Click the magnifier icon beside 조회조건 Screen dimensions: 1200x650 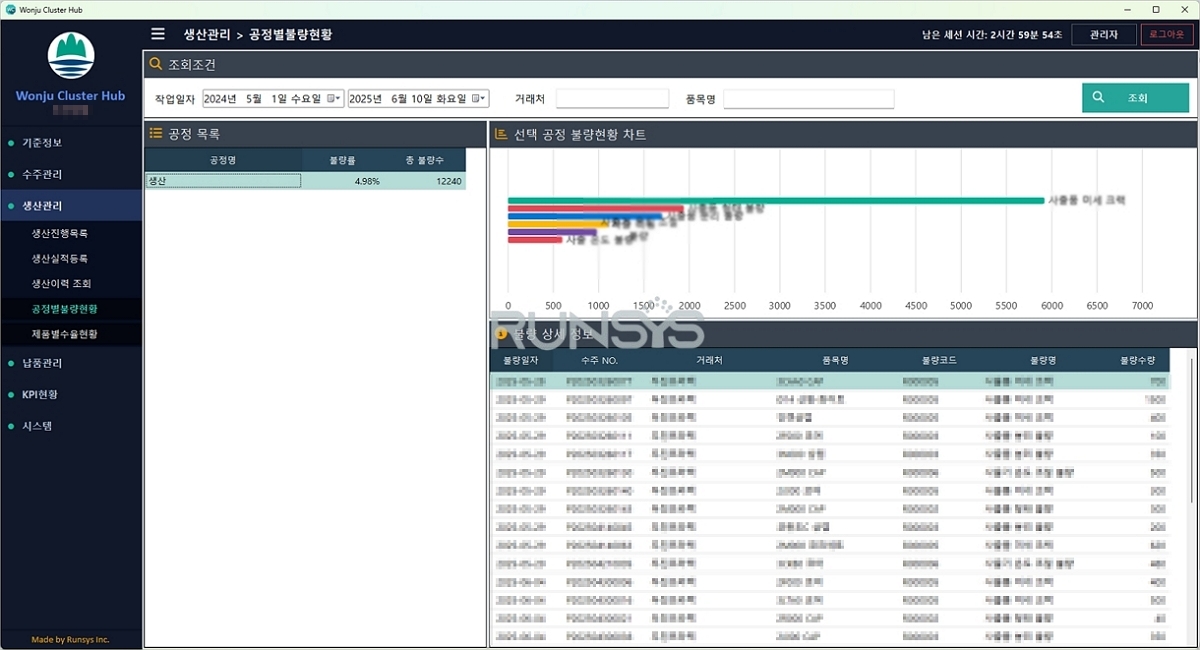155,65
